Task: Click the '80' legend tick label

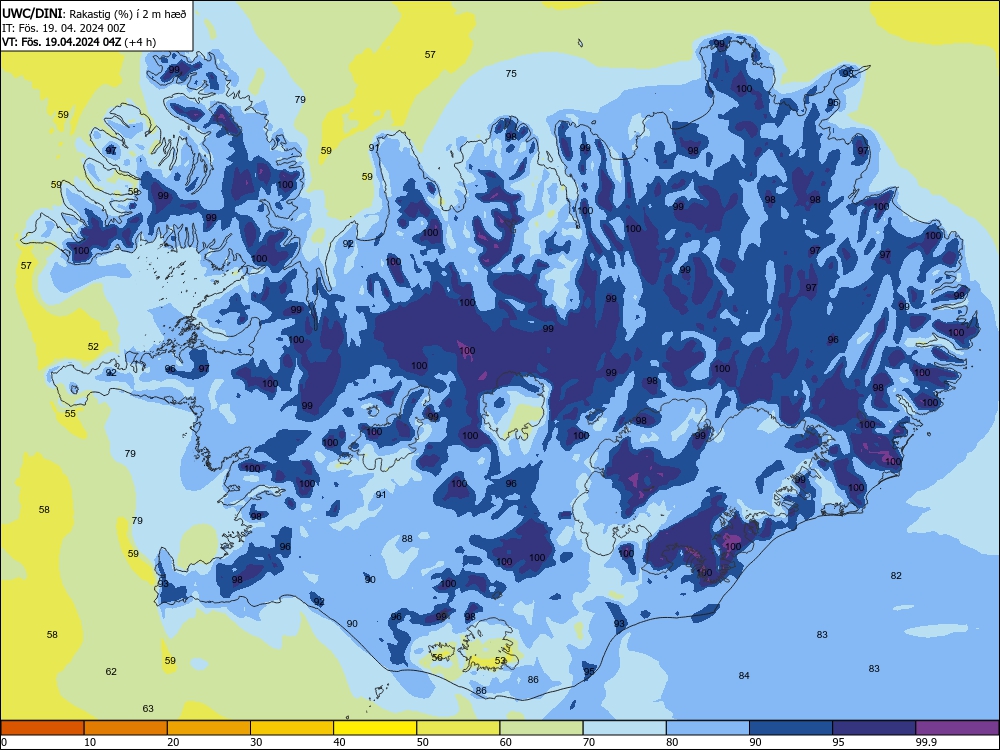Action: pos(672,742)
